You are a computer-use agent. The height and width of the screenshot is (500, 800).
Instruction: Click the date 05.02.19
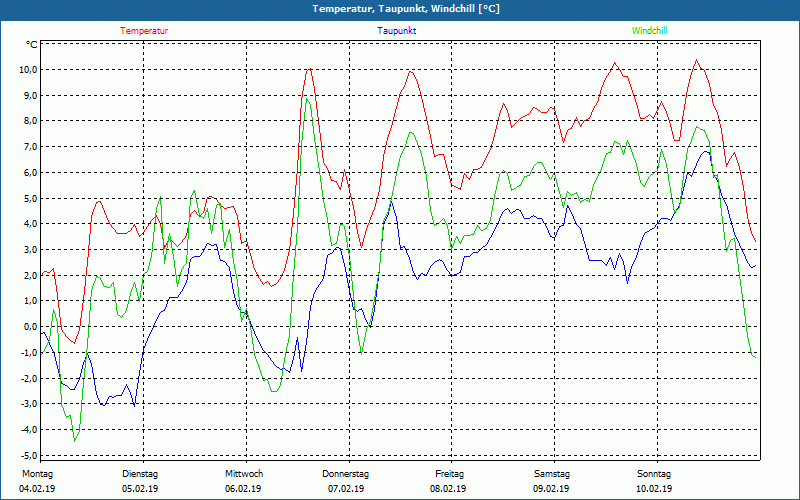pos(140,489)
